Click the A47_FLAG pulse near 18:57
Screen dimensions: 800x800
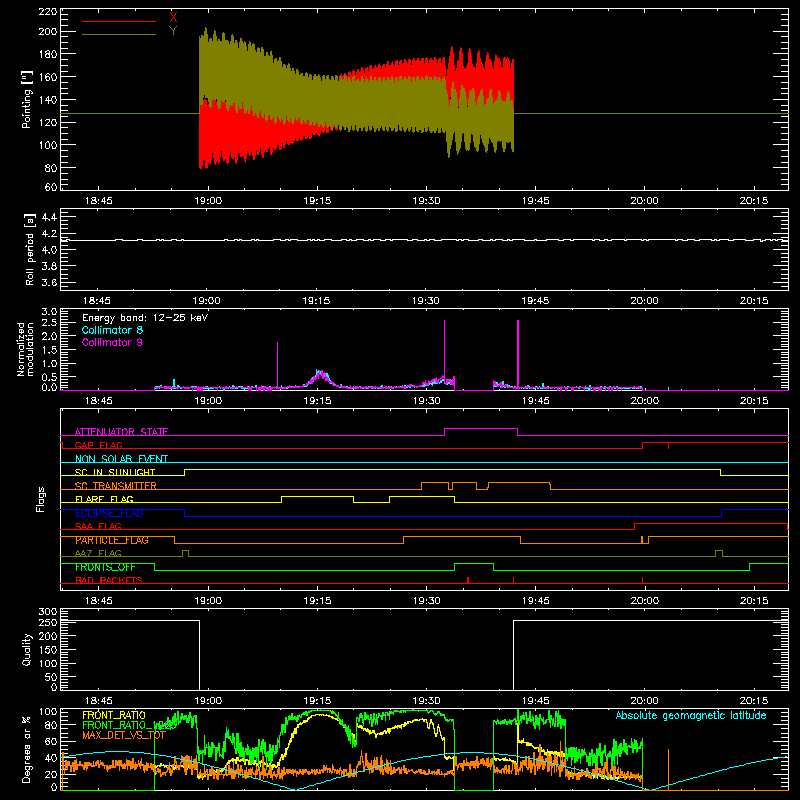185,553
